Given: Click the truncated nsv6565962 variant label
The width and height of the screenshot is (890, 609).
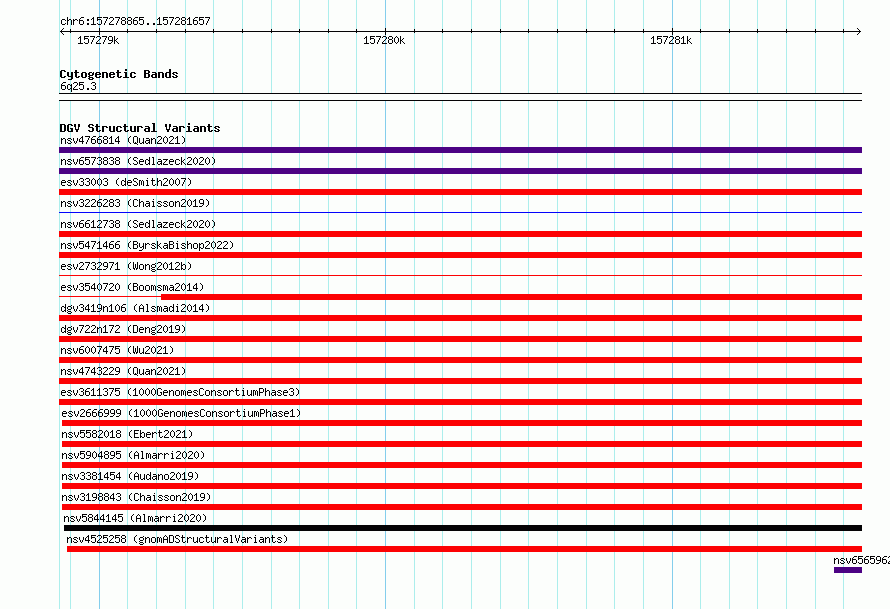Looking at the screenshot, I should [862, 560].
